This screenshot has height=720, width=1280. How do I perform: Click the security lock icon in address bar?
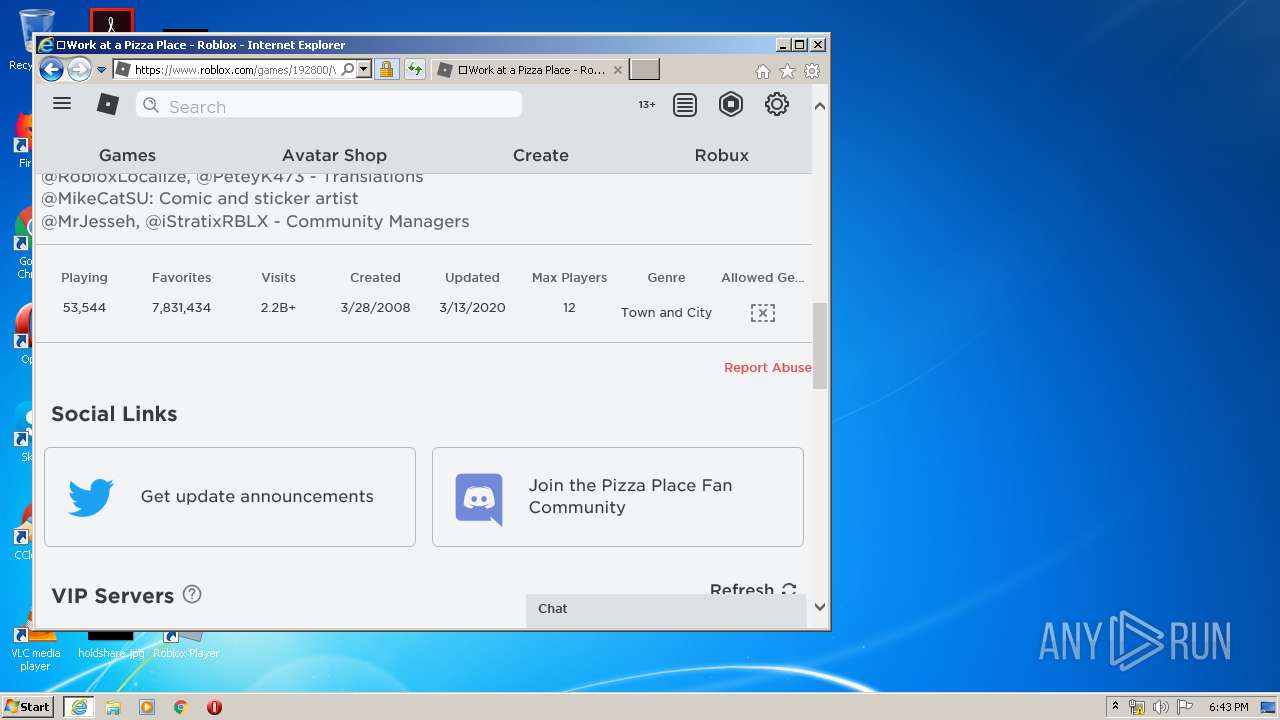(x=386, y=70)
